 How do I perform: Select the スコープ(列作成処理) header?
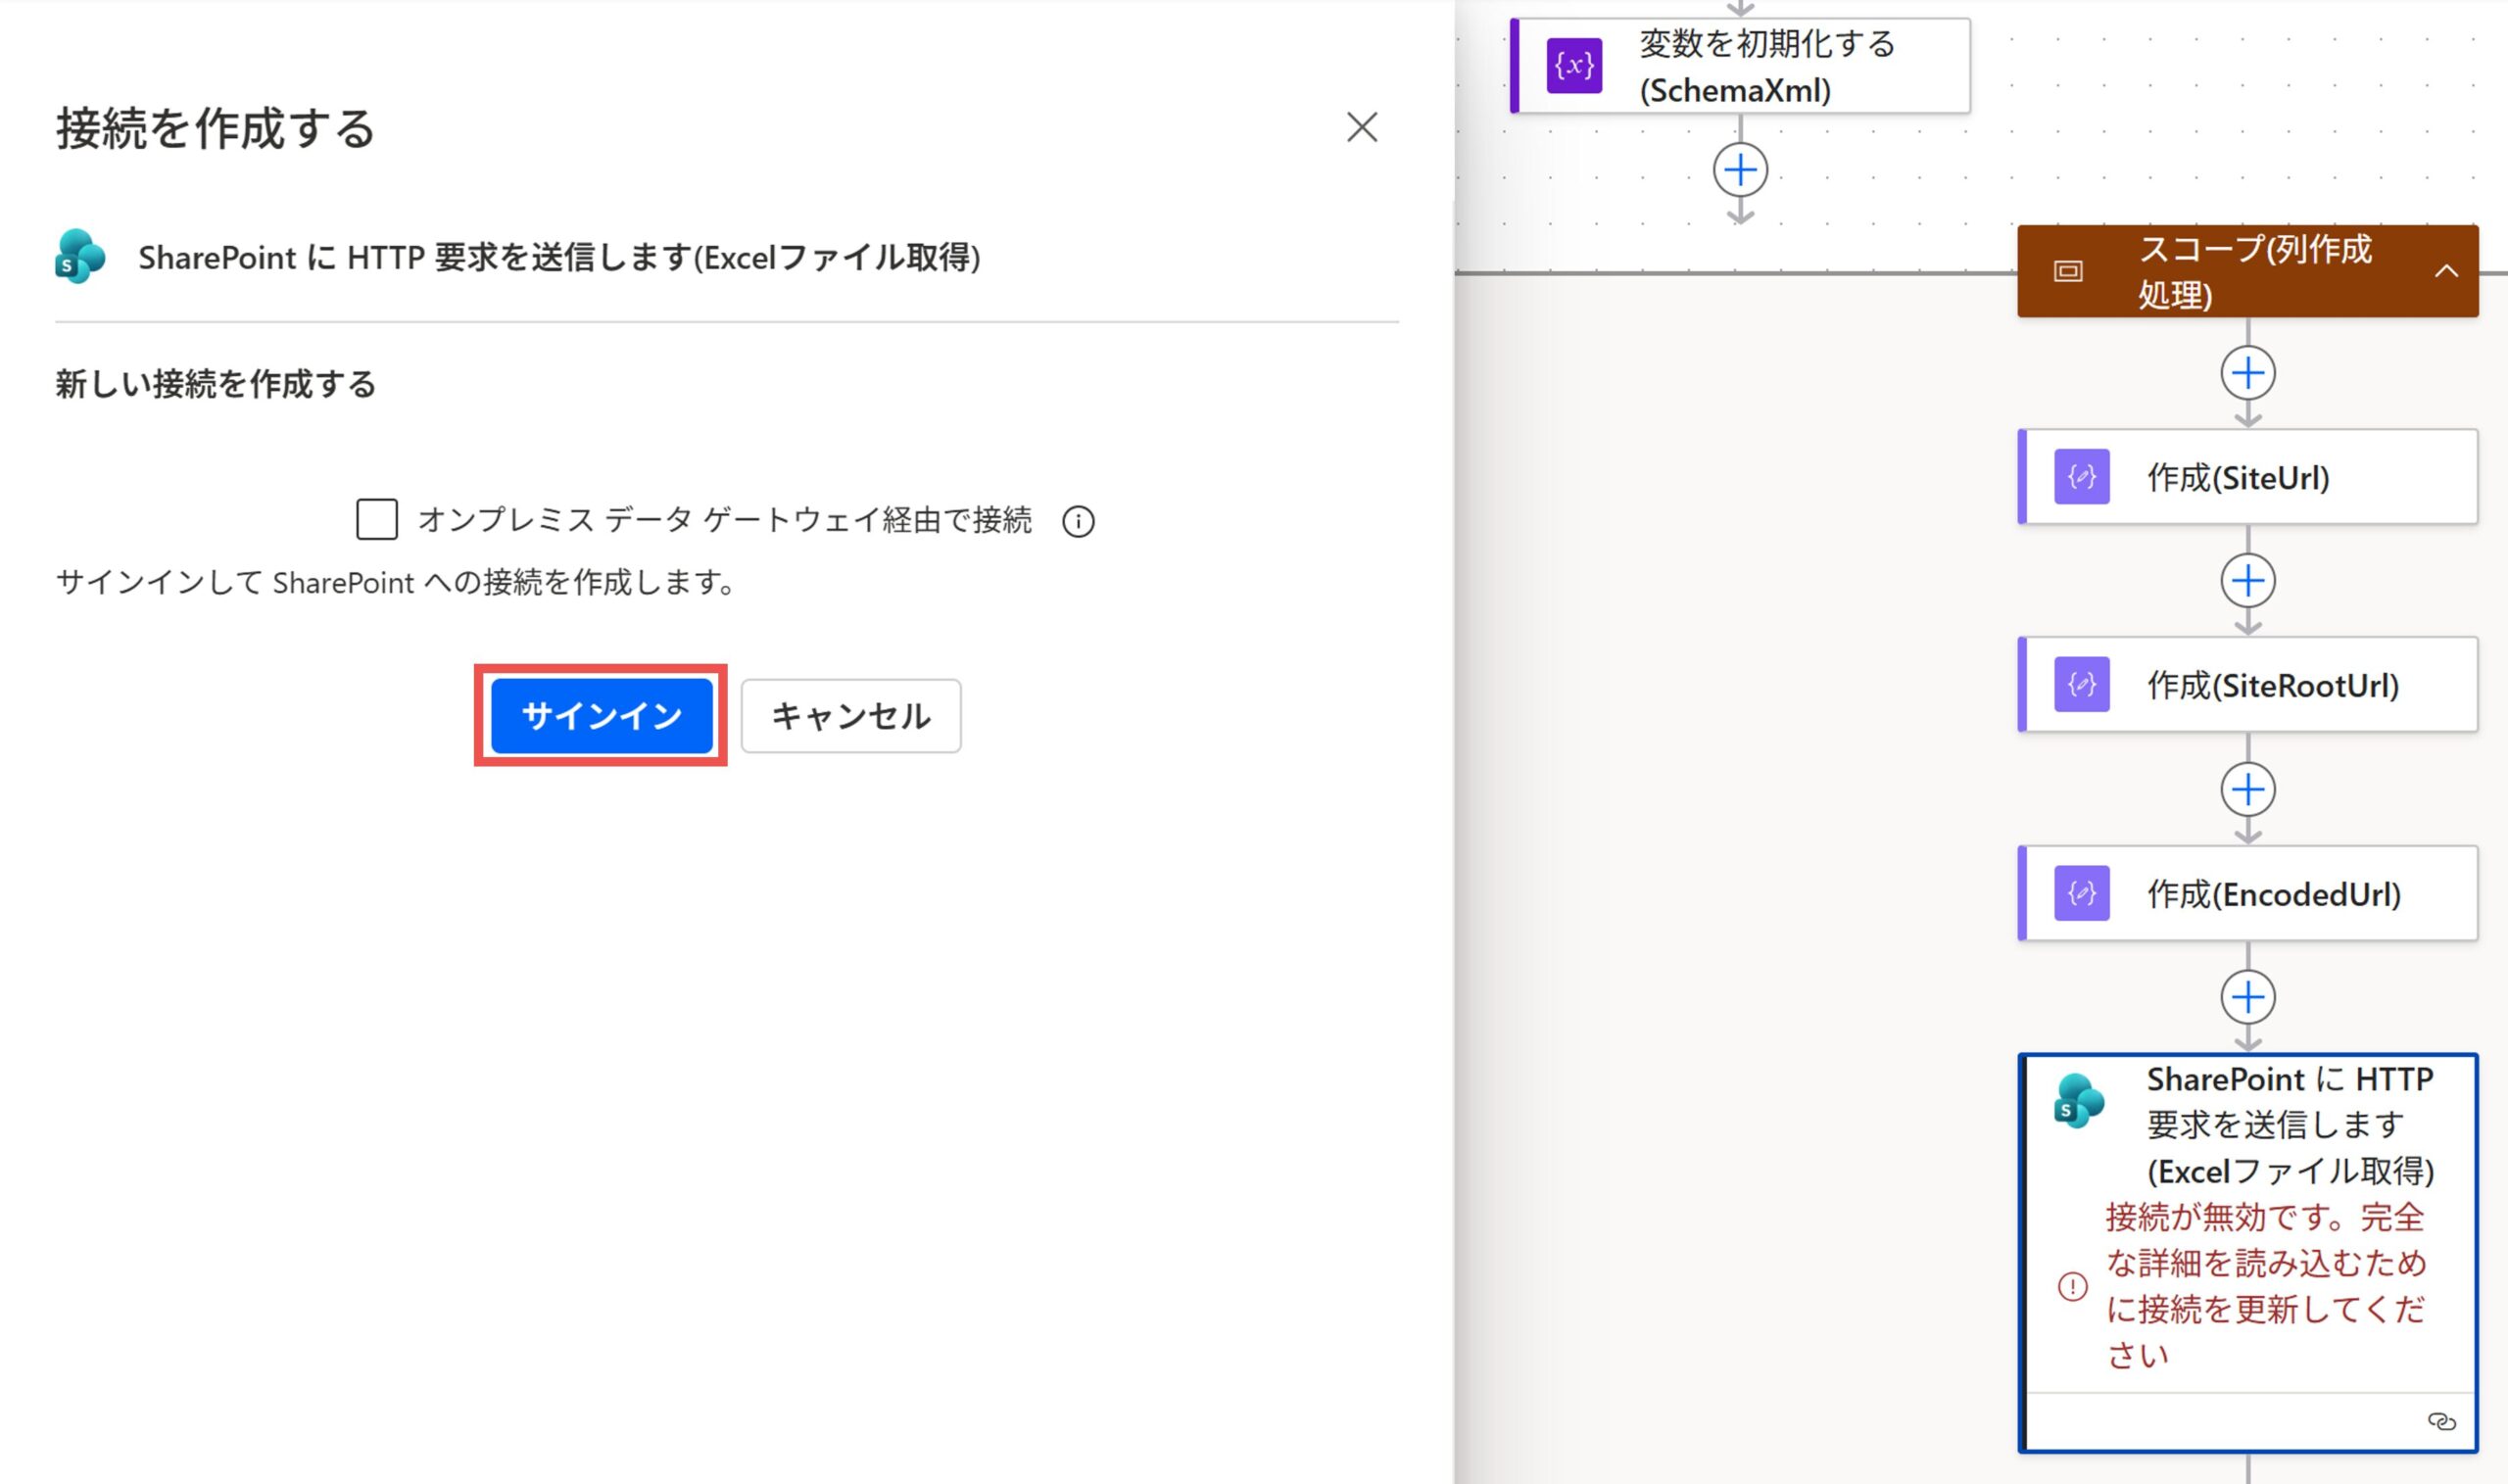click(2247, 271)
